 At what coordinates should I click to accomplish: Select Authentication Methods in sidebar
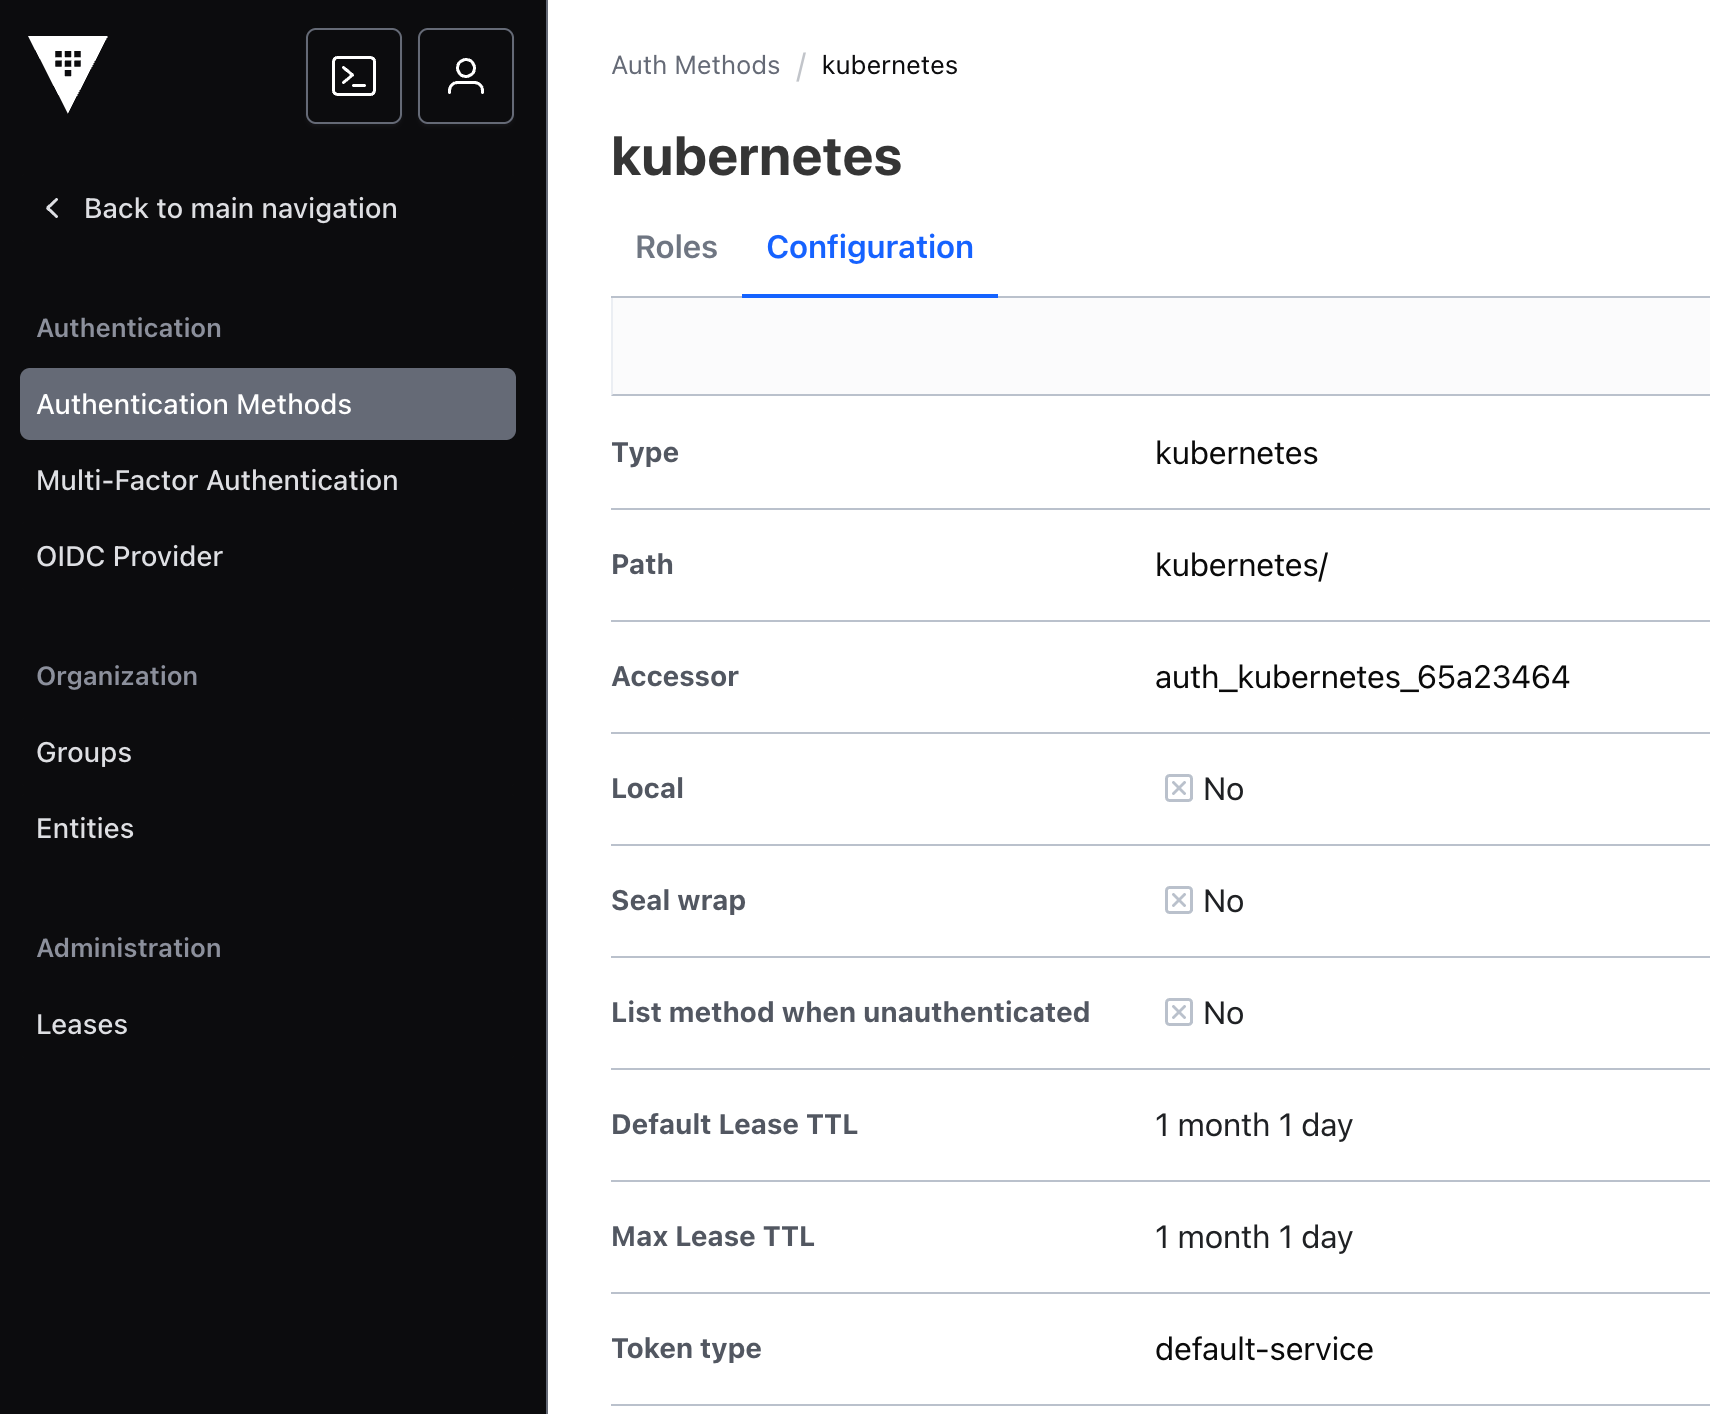(x=268, y=404)
